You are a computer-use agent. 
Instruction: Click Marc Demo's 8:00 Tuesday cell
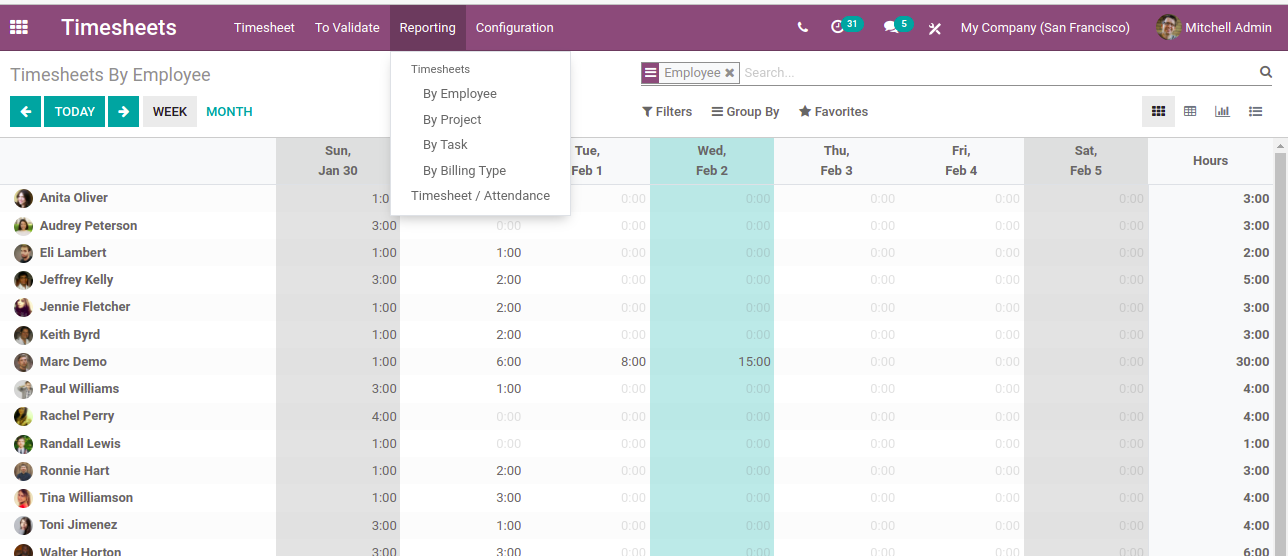coord(587,362)
